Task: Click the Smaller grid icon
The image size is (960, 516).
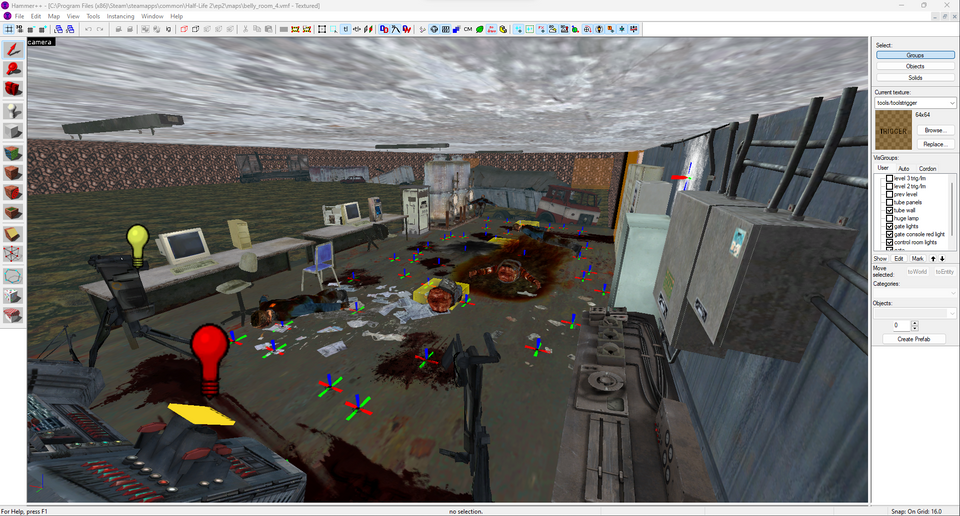Action: [x=31, y=29]
